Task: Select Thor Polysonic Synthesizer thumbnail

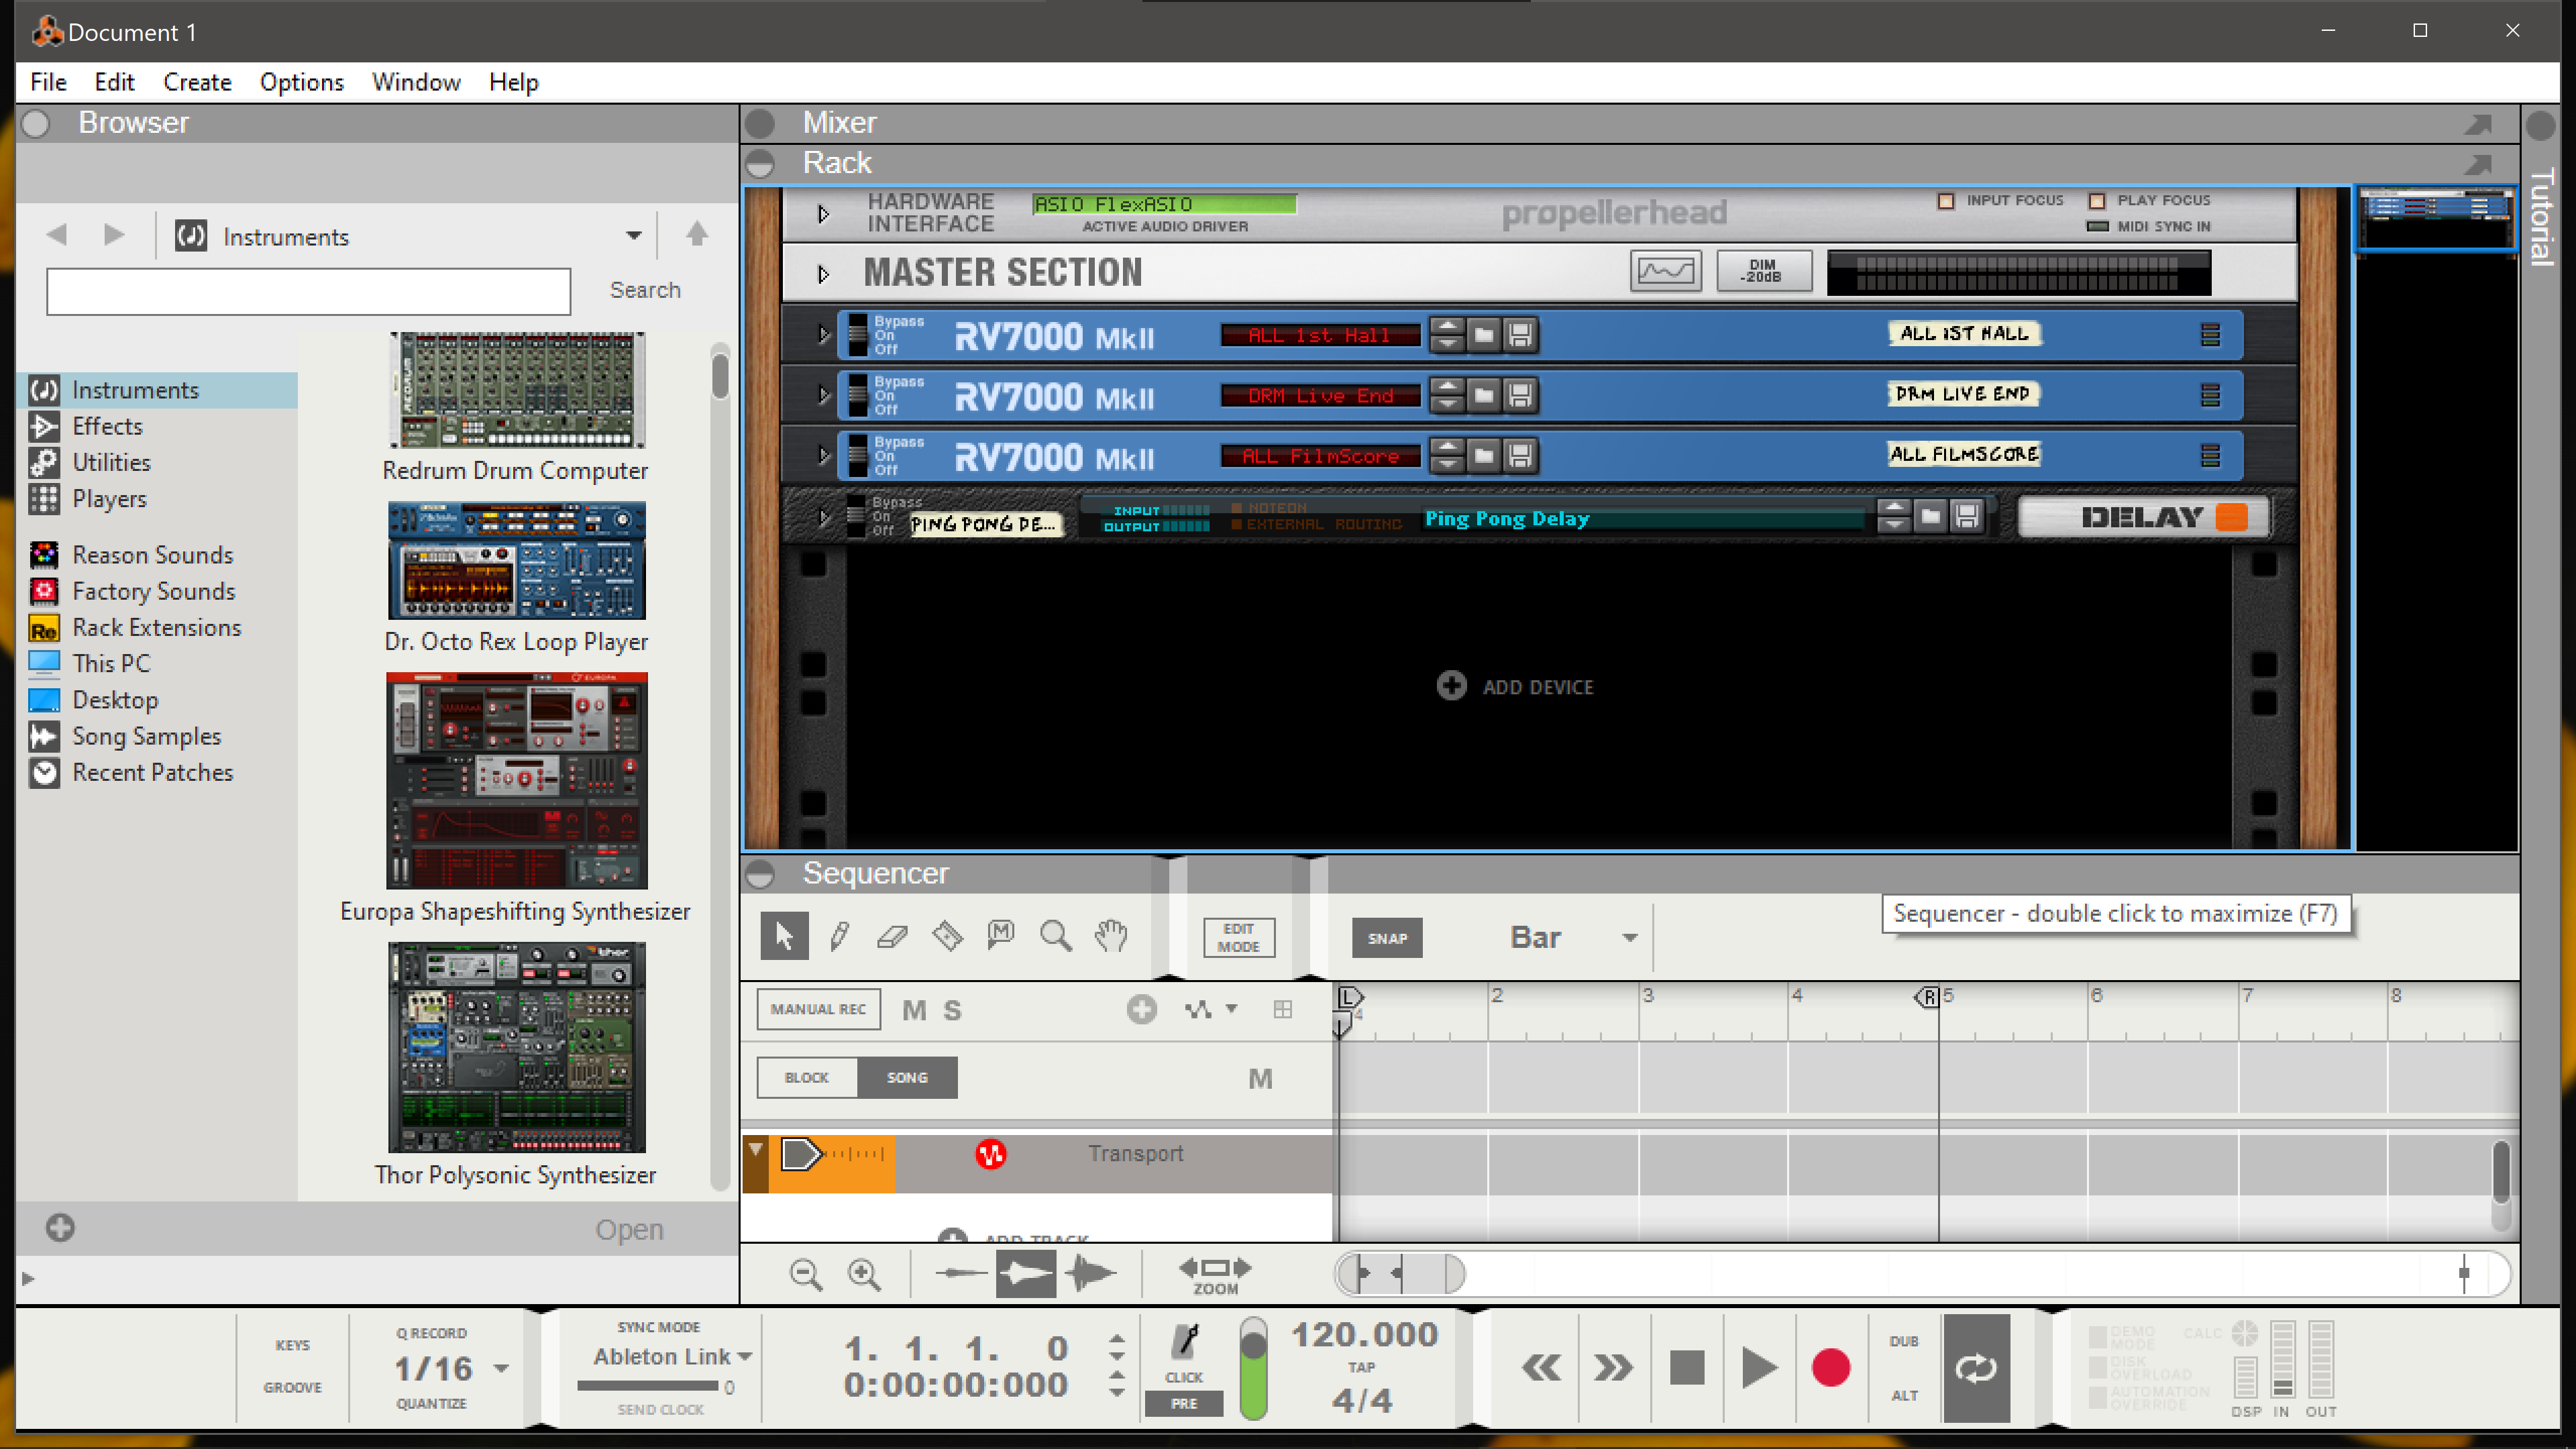Action: [x=516, y=1047]
